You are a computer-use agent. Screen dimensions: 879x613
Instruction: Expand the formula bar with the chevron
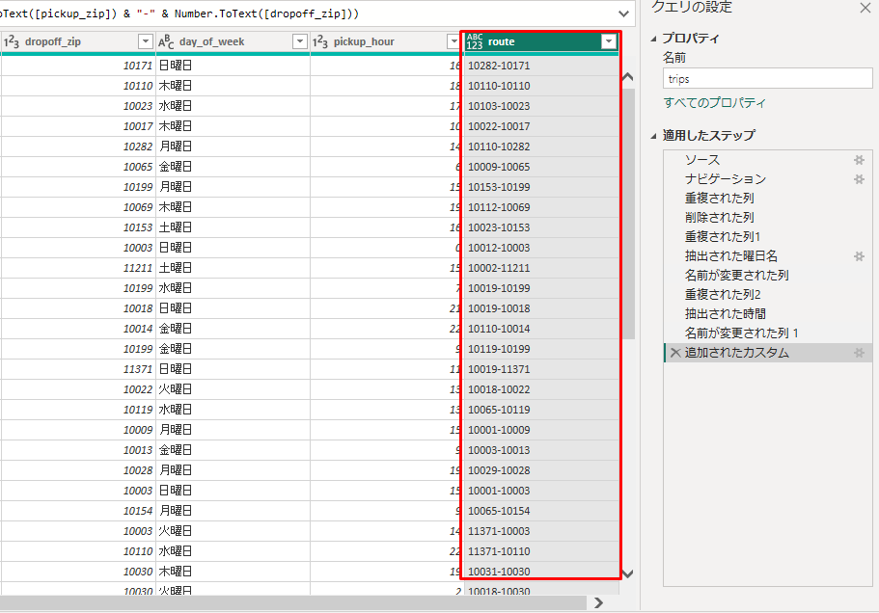(625, 14)
